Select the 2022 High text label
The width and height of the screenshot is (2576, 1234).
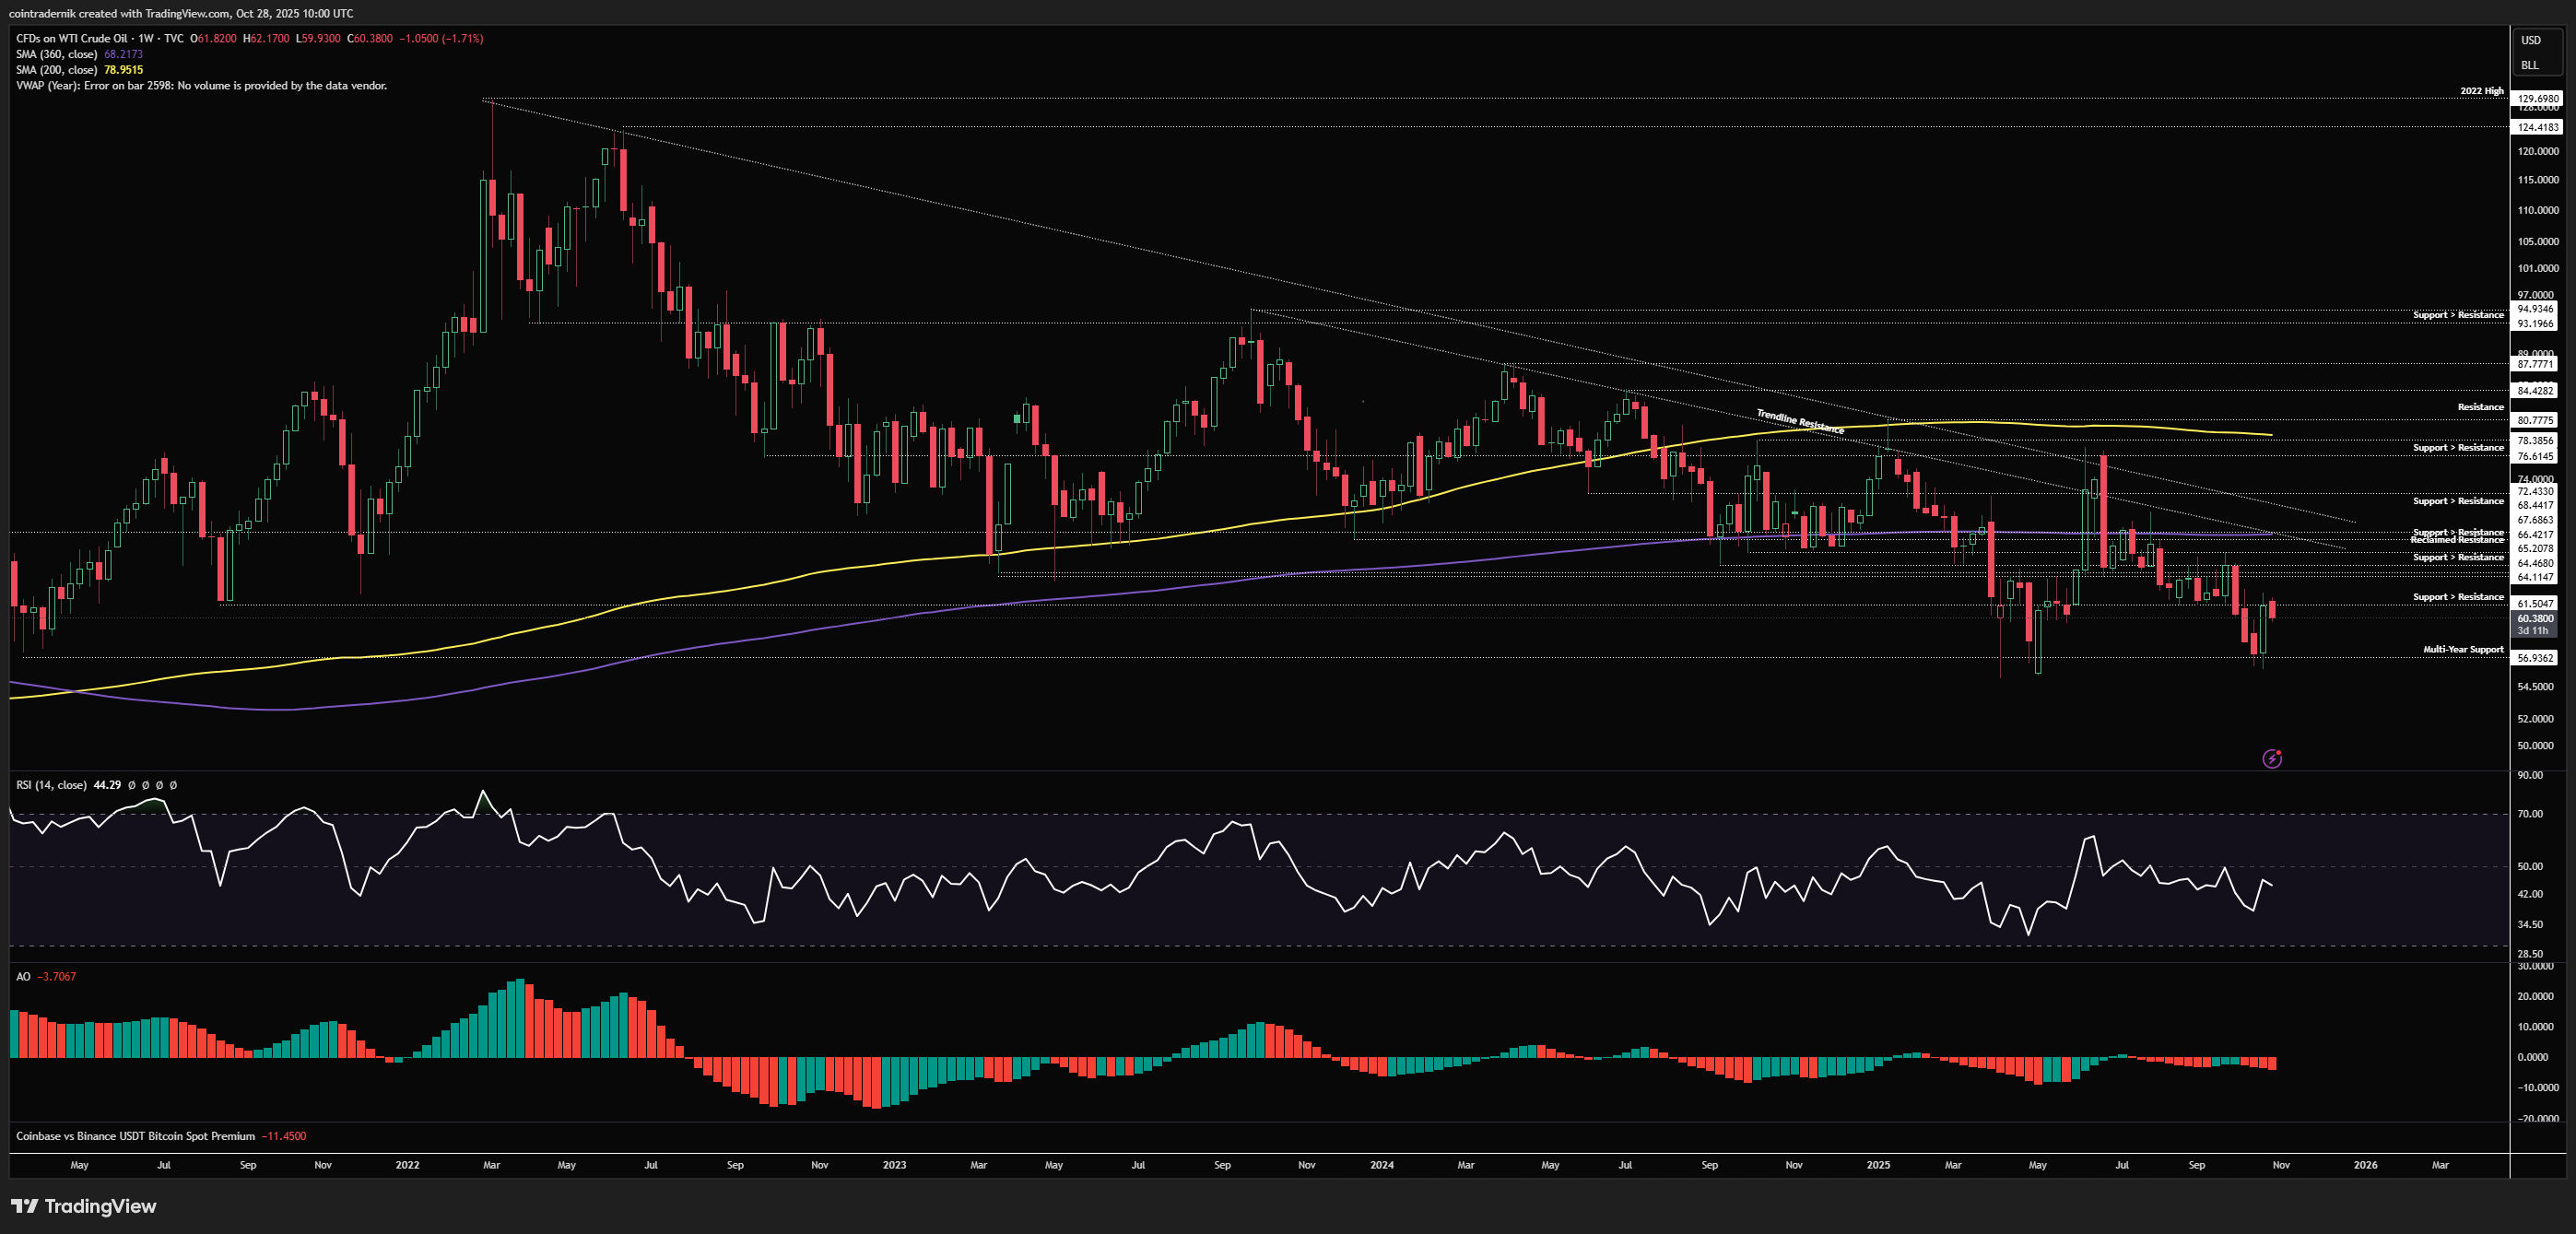click(x=2481, y=91)
